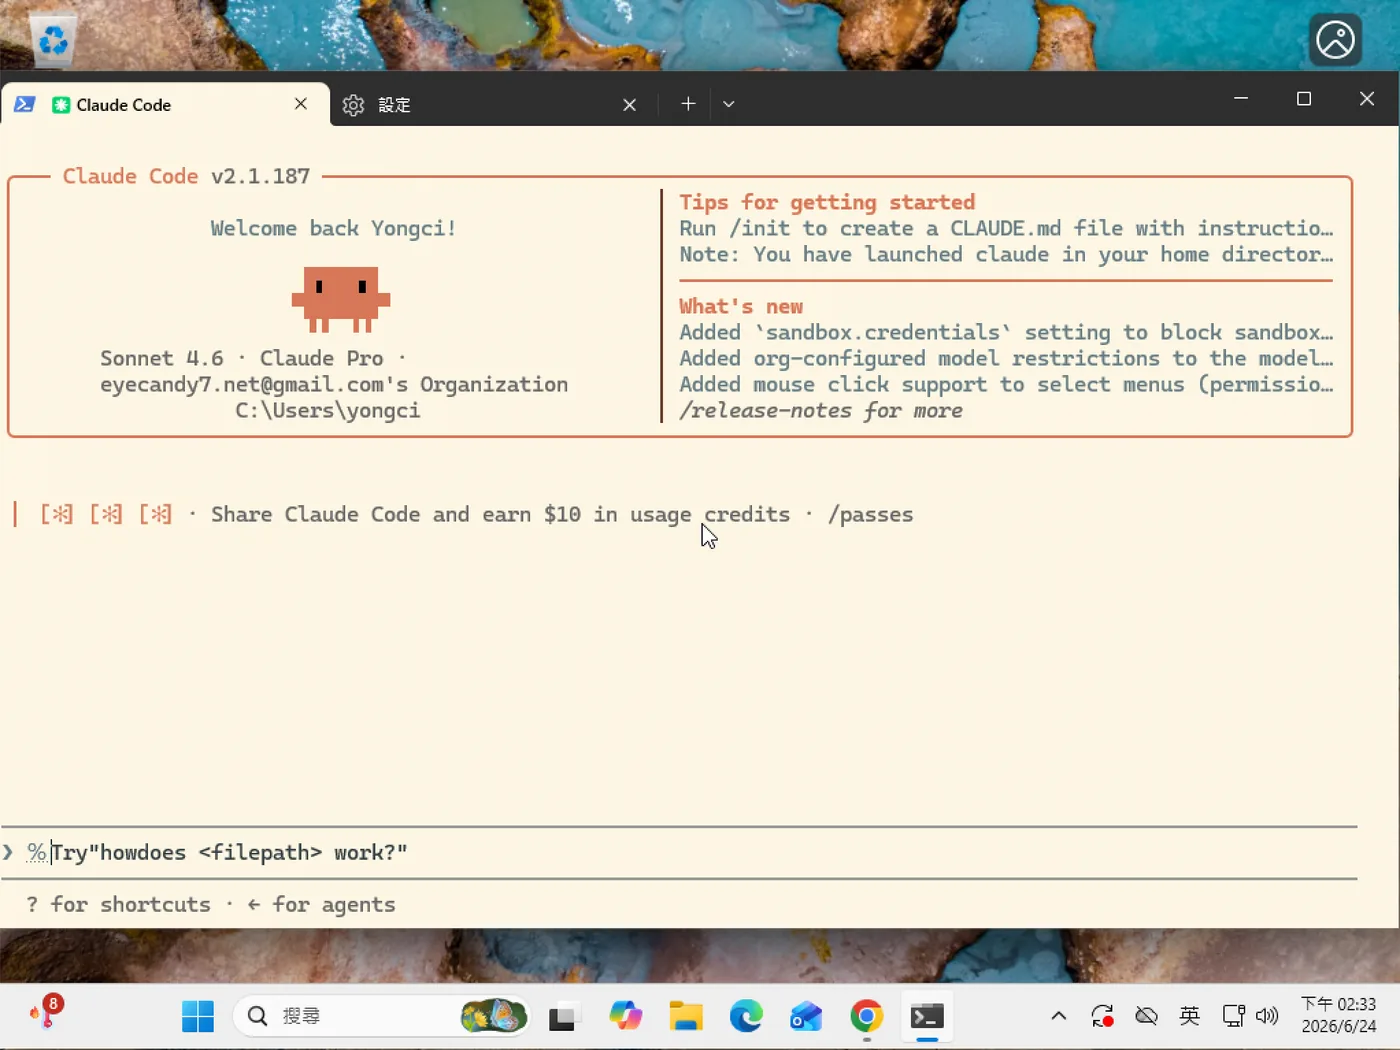Open the clock and calendar flyout
The width and height of the screenshot is (1400, 1050).
click(1338, 1015)
